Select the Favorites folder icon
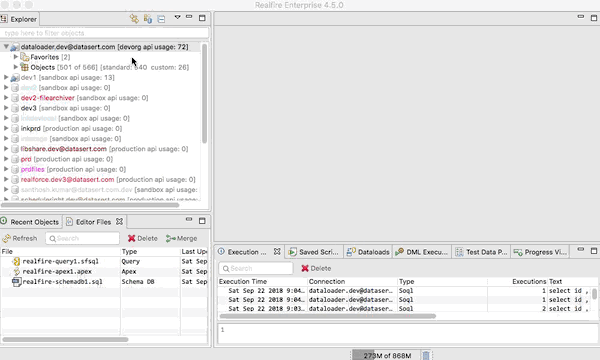Viewport: 600px width, 360px height. coord(24,57)
